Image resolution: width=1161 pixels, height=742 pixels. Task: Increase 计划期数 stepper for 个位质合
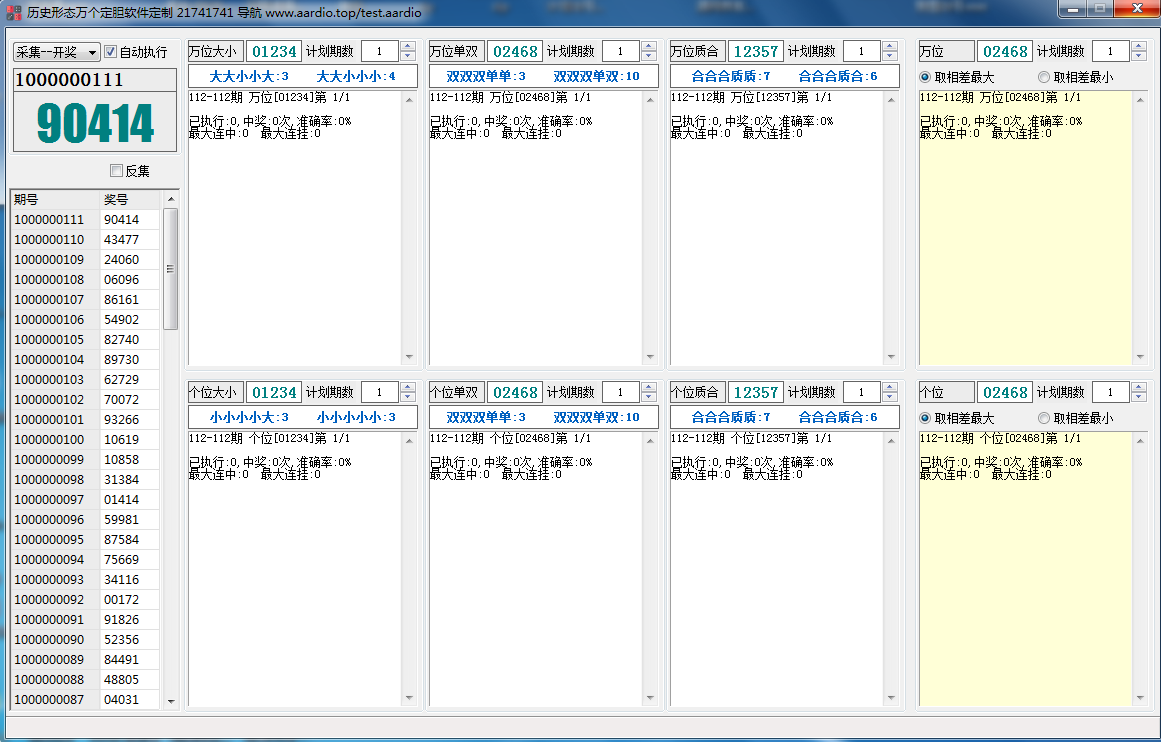tap(890, 387)
